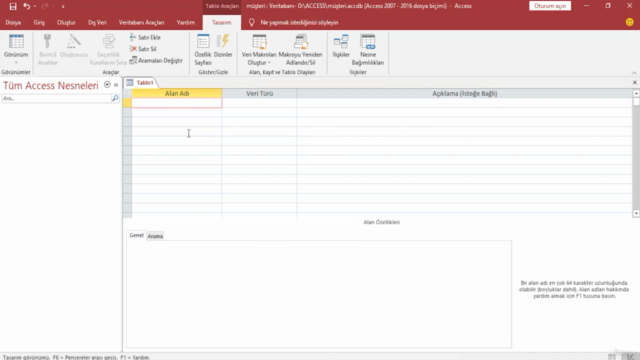
Task: Open the Yardım tab
Action: click(x=186, y=22)
